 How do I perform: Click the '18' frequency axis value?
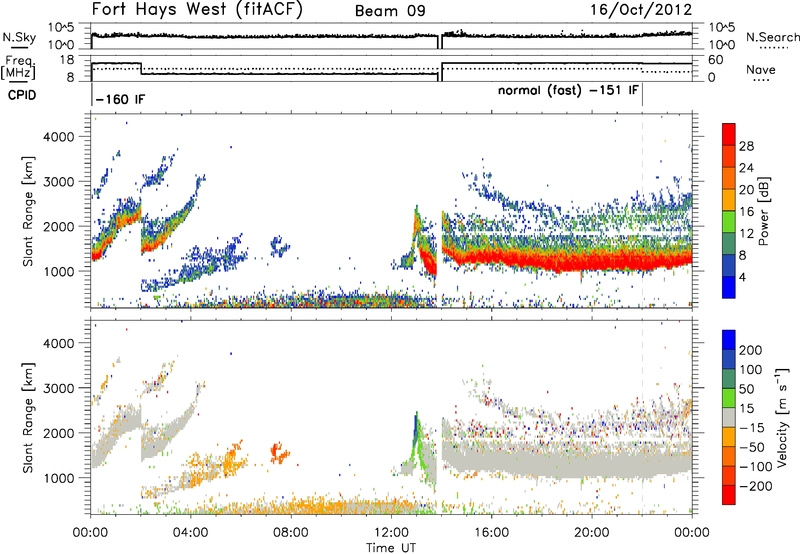pyautogui.click(x=67, y=60)
